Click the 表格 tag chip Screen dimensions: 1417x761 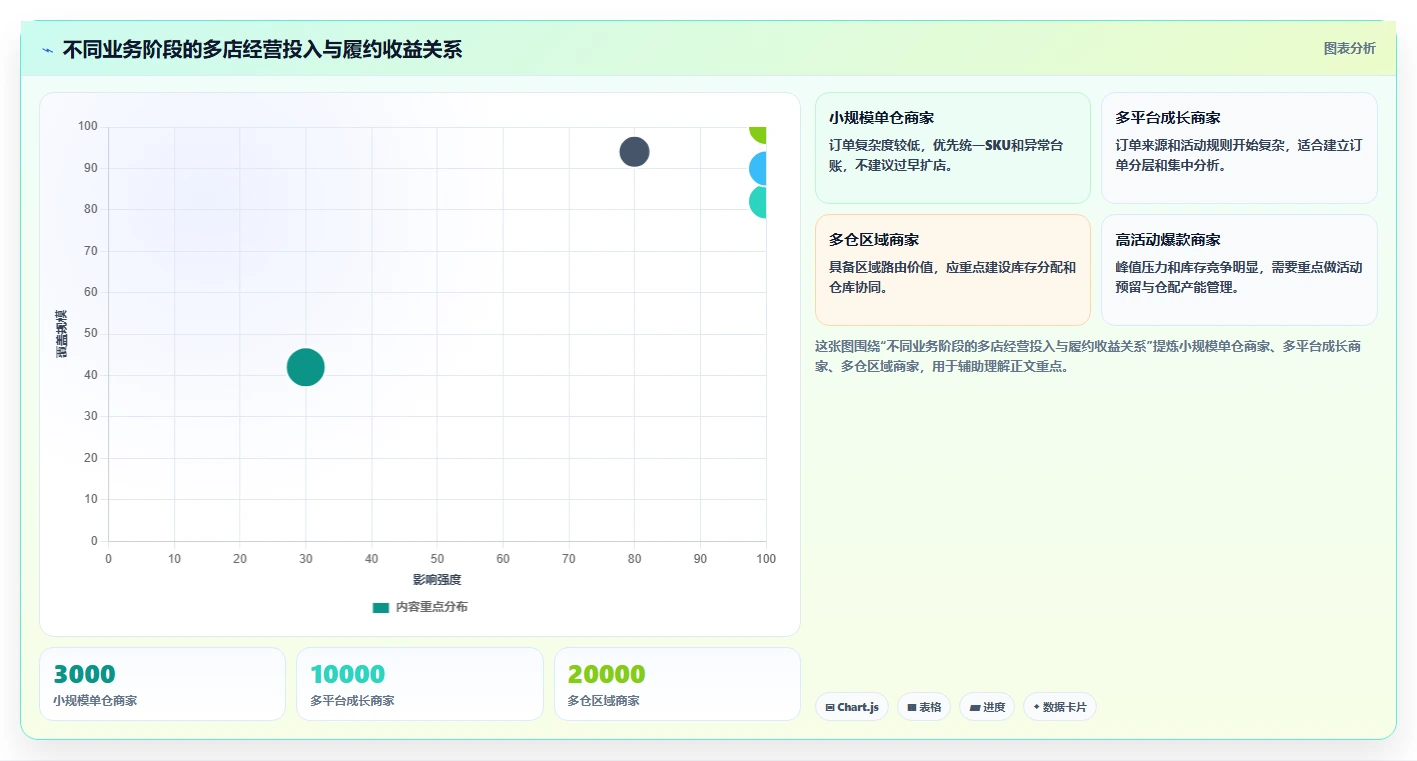924,707
